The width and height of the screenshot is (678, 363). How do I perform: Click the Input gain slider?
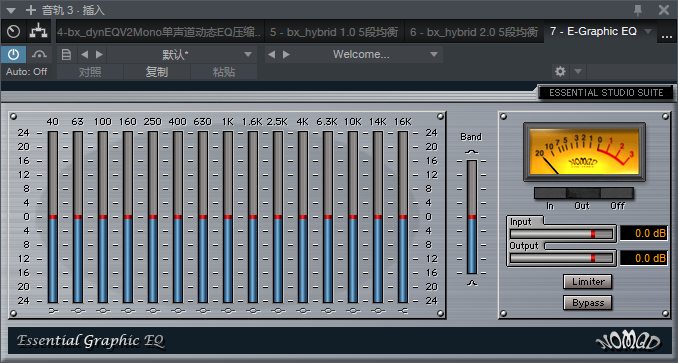click(x=561, y=234)
